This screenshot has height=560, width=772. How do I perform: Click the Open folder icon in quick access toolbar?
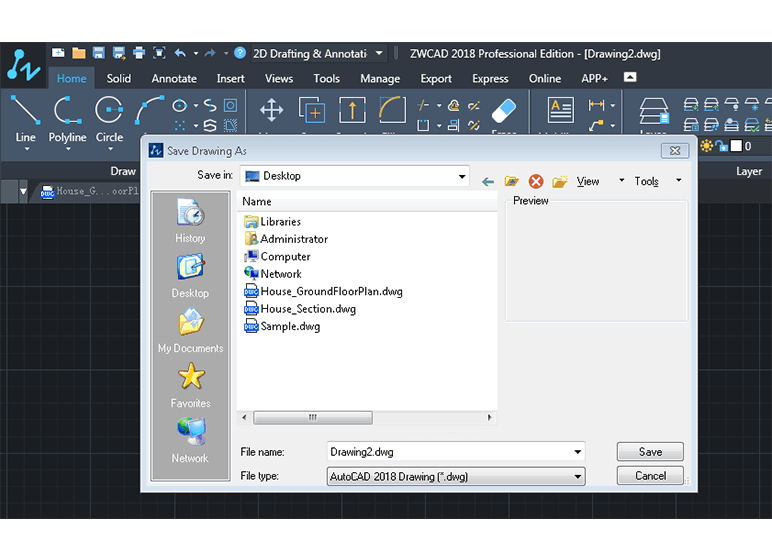79,53
